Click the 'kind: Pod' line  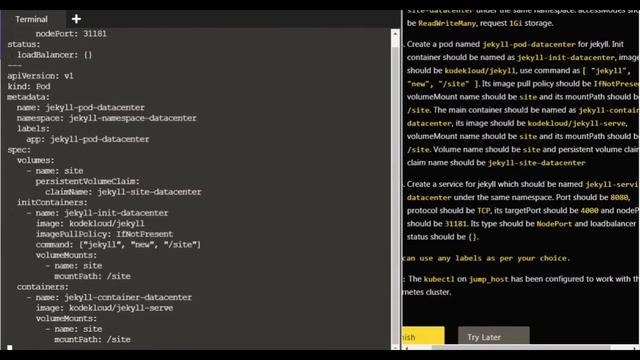(x=29, y=87)
